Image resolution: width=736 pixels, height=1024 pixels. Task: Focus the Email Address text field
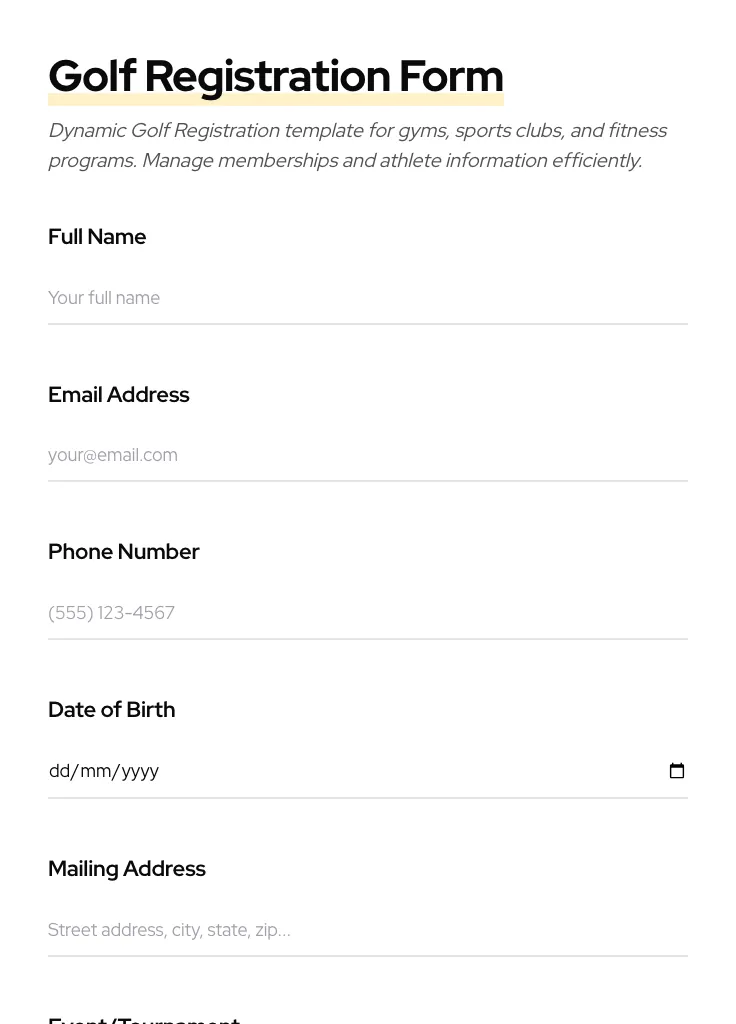click(367, 455)
